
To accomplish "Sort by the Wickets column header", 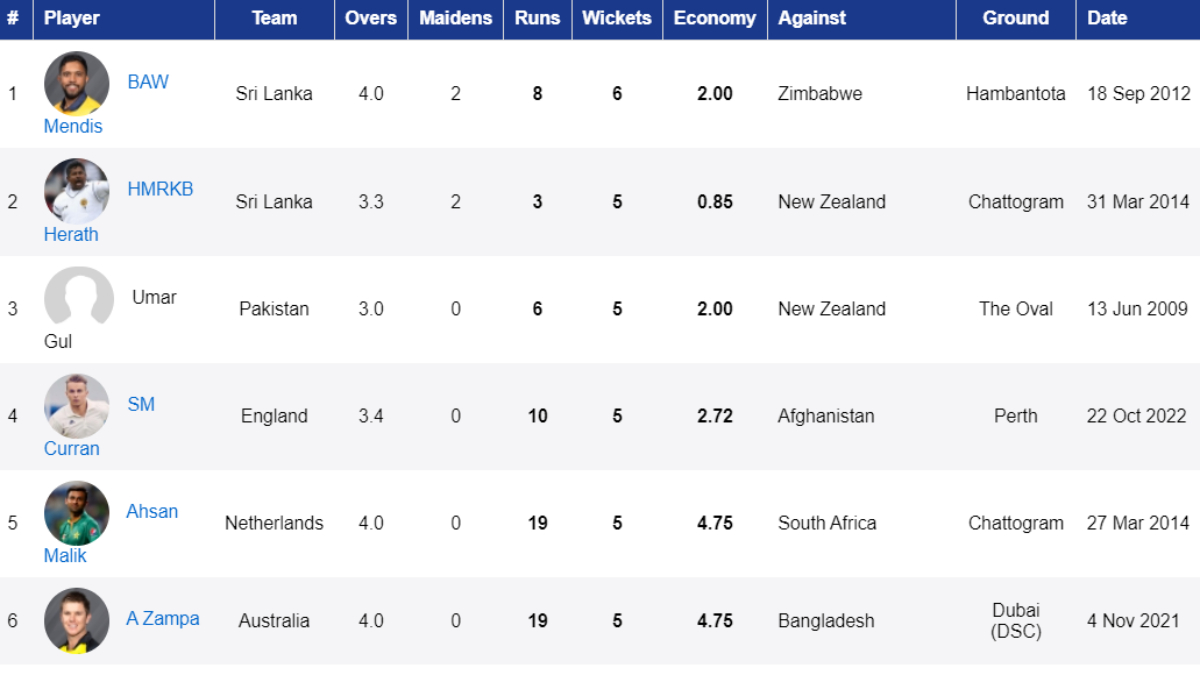I will point(616,18).
